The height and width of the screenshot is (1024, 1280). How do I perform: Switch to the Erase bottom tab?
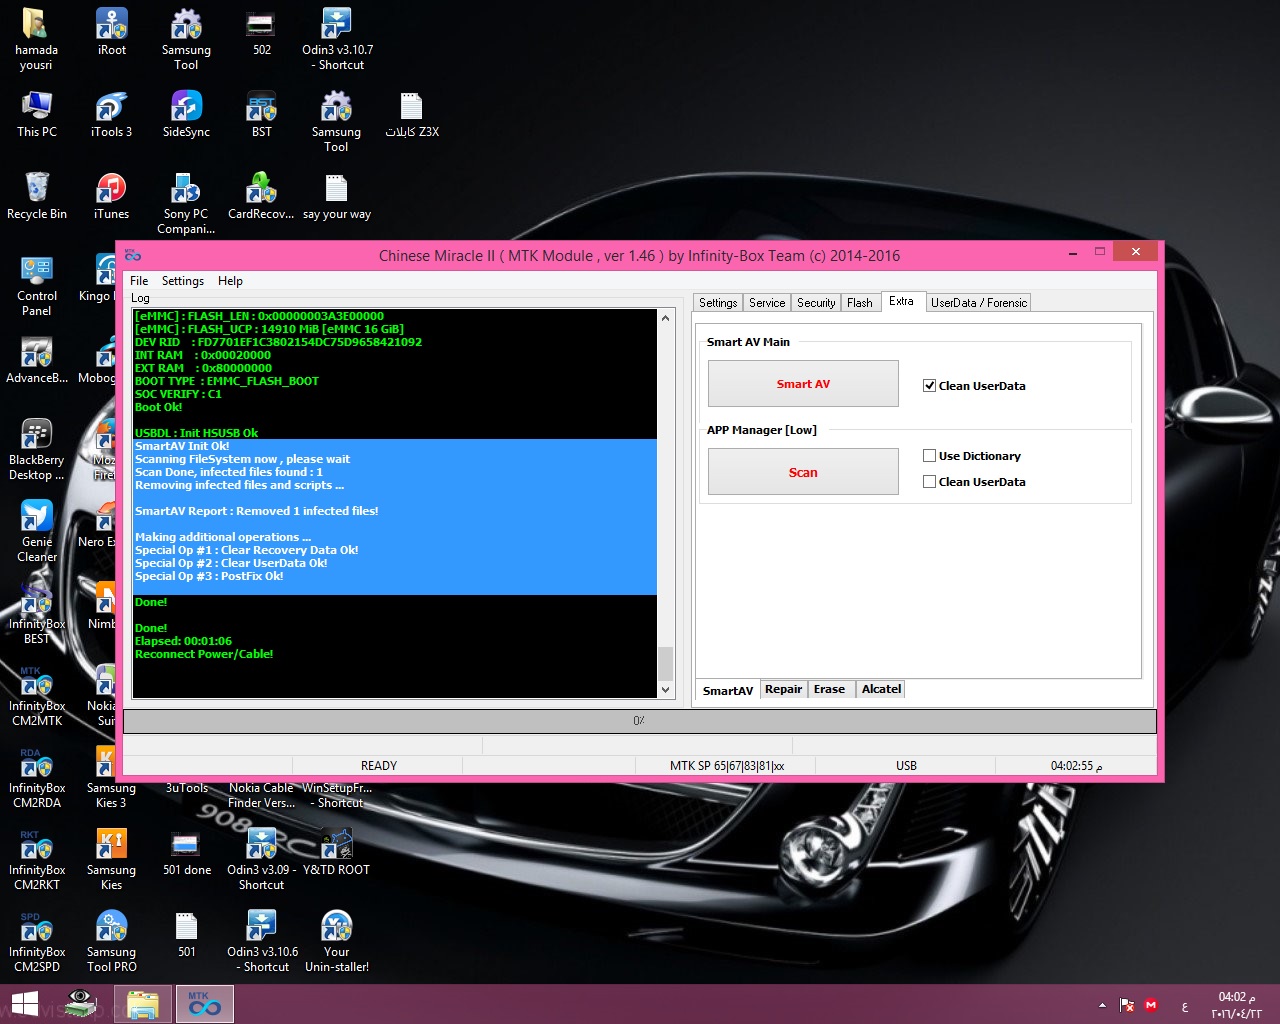pyautogui.click(x=830, y=689)
